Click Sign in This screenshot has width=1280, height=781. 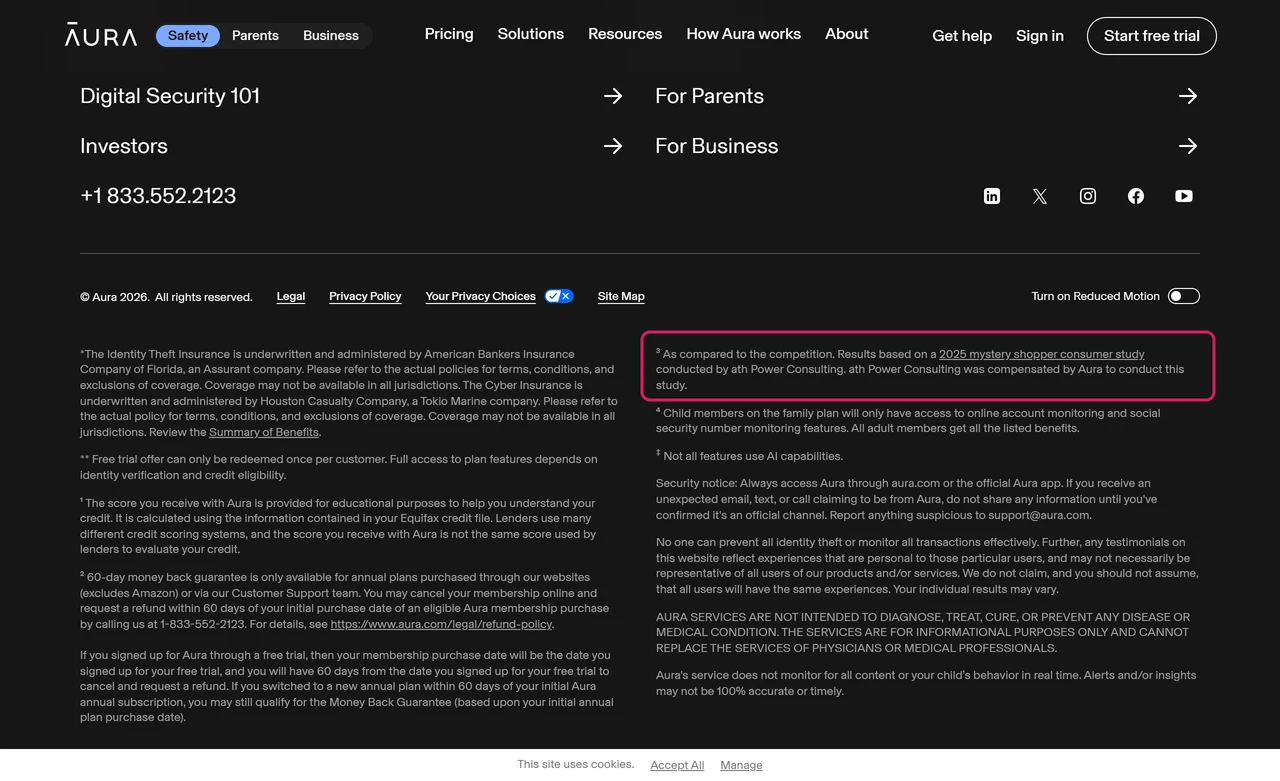click(1040, 36)
